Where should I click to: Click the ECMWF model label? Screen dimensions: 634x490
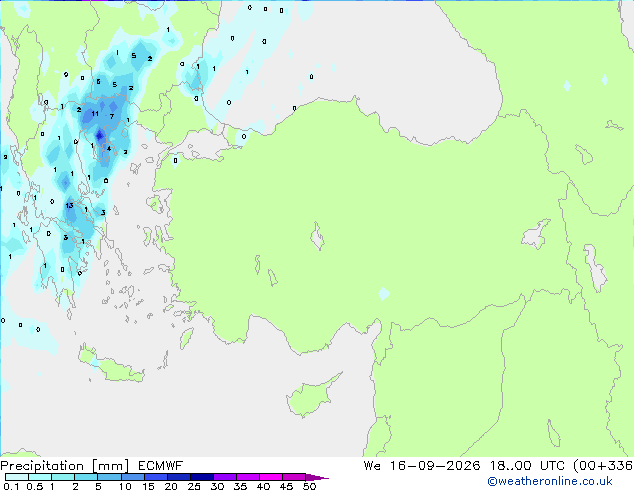161,466
